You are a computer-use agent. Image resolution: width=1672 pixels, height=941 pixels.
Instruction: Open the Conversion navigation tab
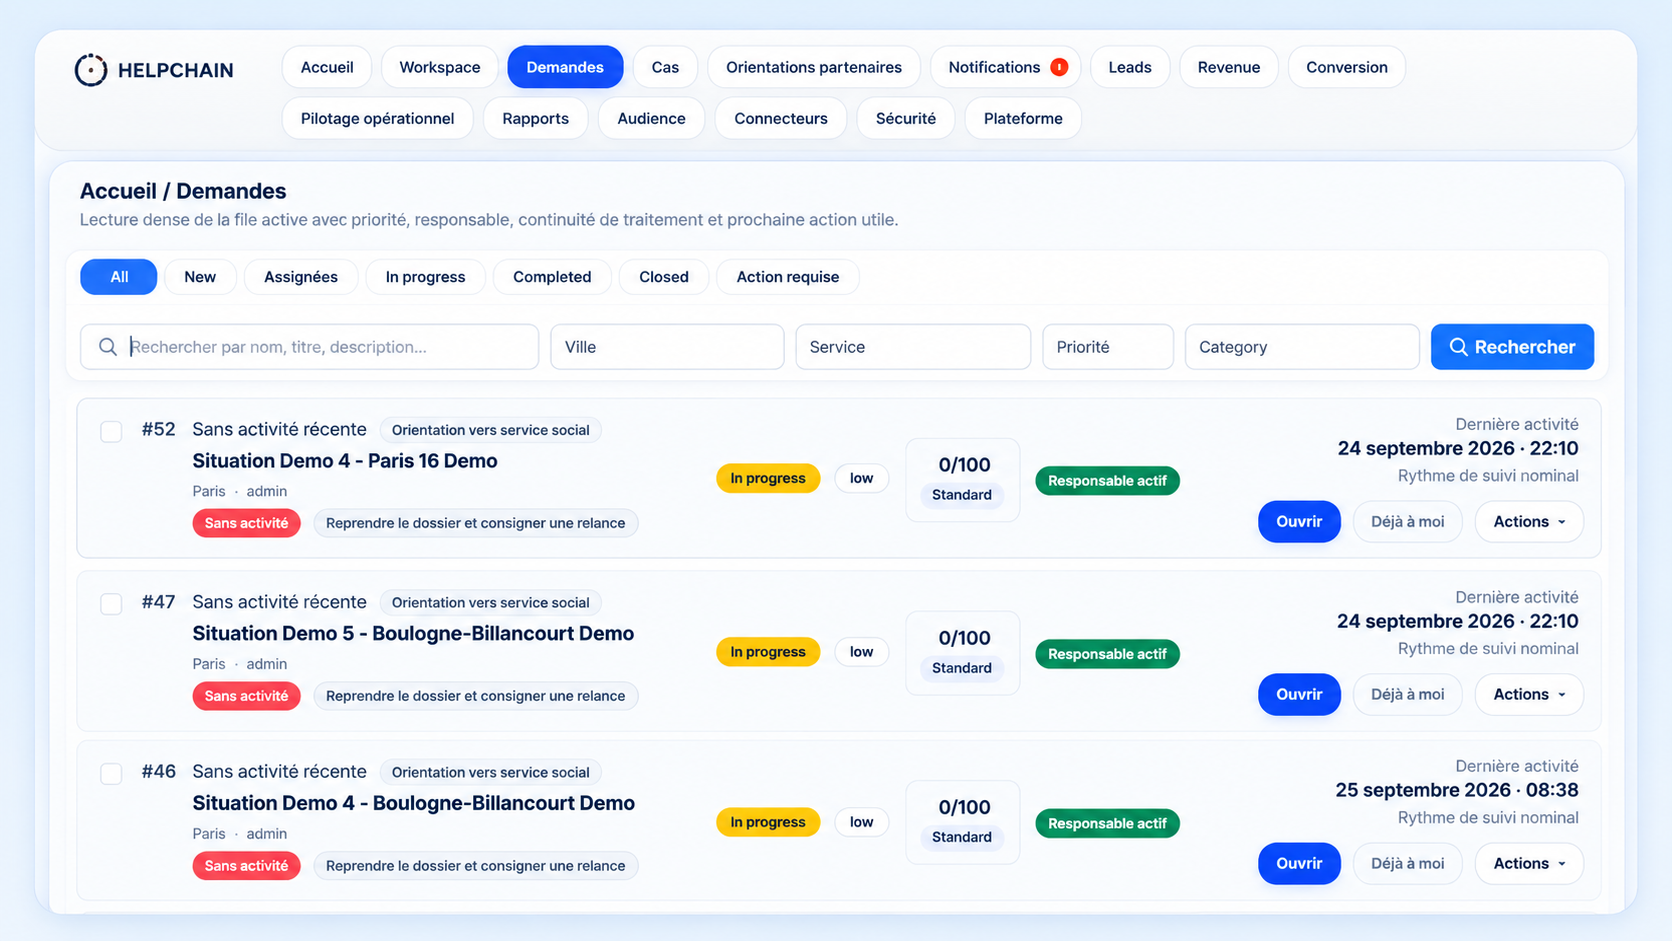pos(1347,67)
